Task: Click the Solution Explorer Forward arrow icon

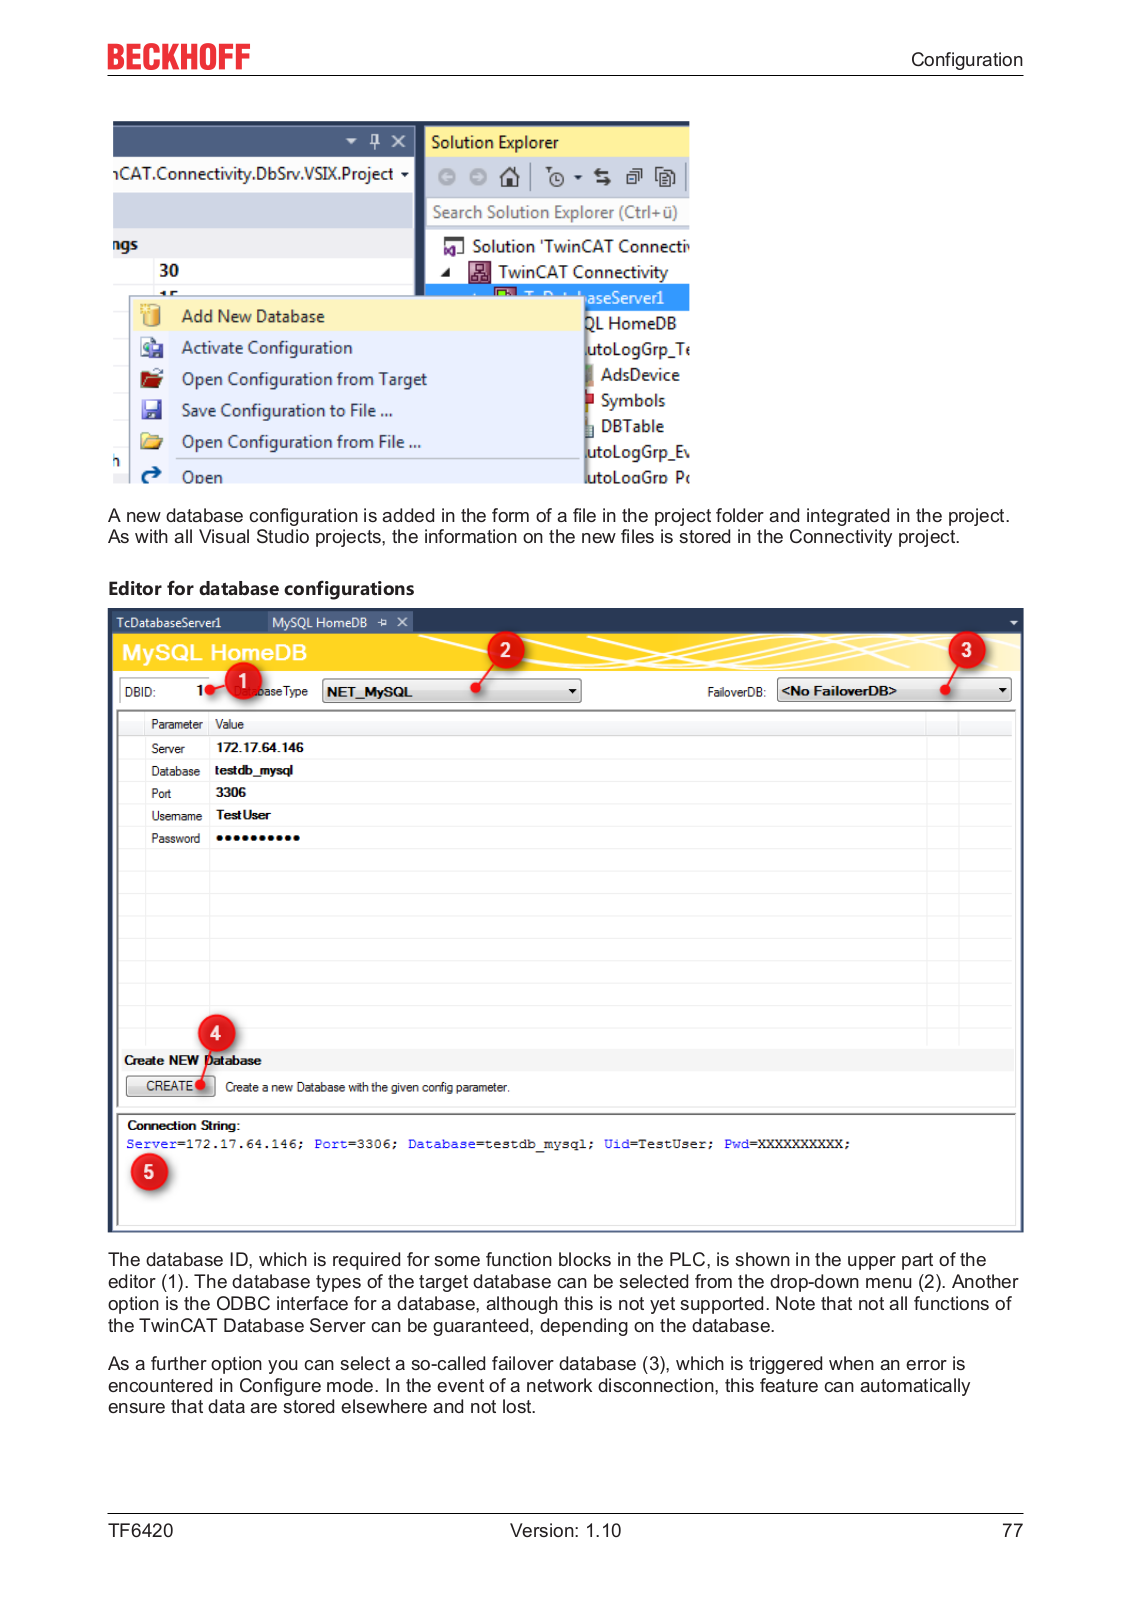Action: pyautogui.click(x=478, y=177)
